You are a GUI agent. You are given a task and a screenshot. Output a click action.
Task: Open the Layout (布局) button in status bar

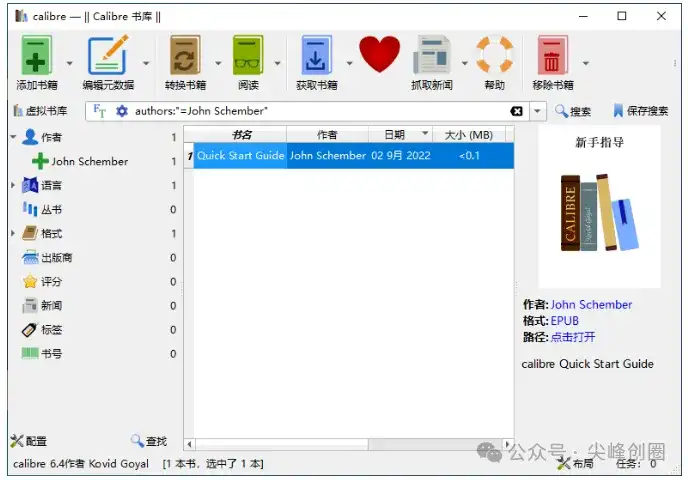tap(575, 463)
